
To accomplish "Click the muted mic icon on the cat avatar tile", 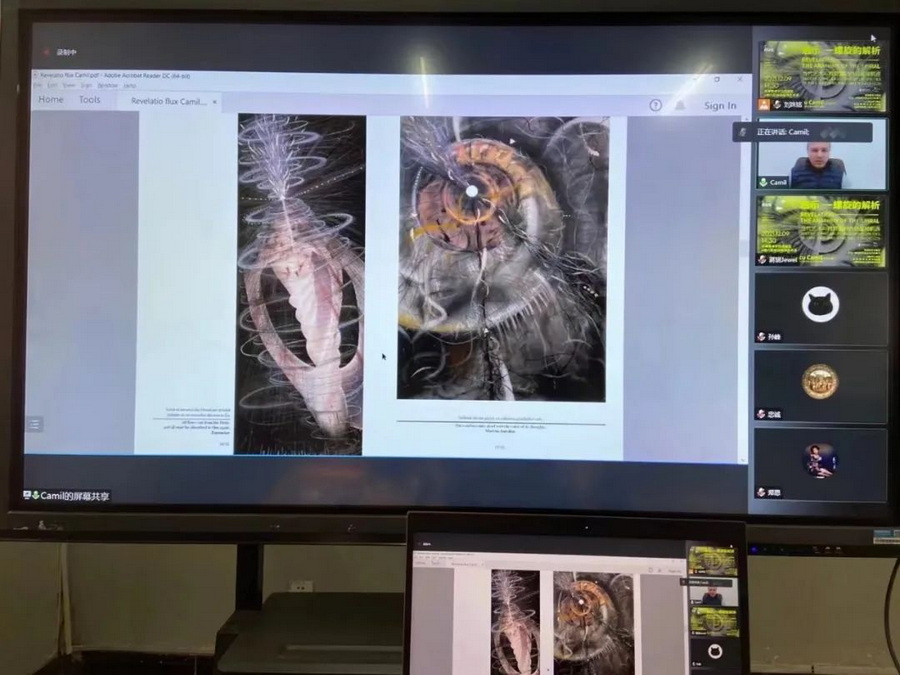I will pos(761,337).
